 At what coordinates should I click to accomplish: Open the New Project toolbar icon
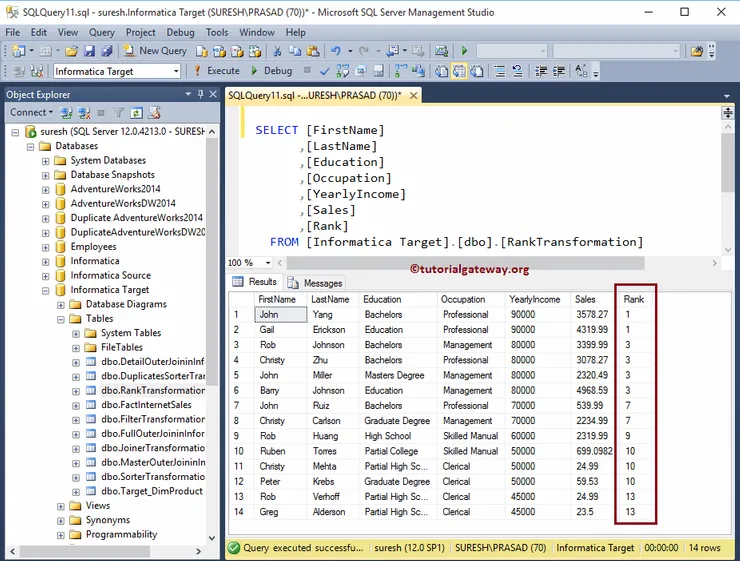pos(18,51)
